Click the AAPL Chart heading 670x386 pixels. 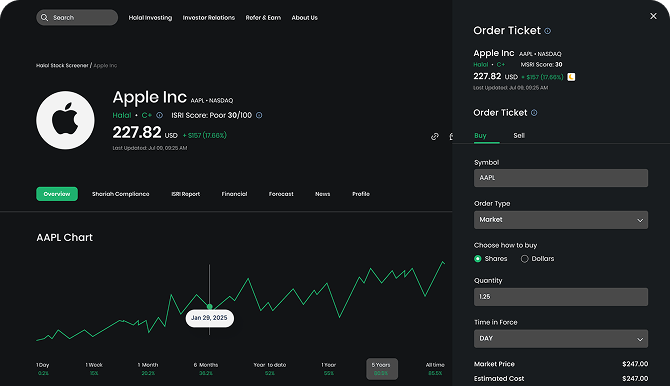(x=65, y=237)
